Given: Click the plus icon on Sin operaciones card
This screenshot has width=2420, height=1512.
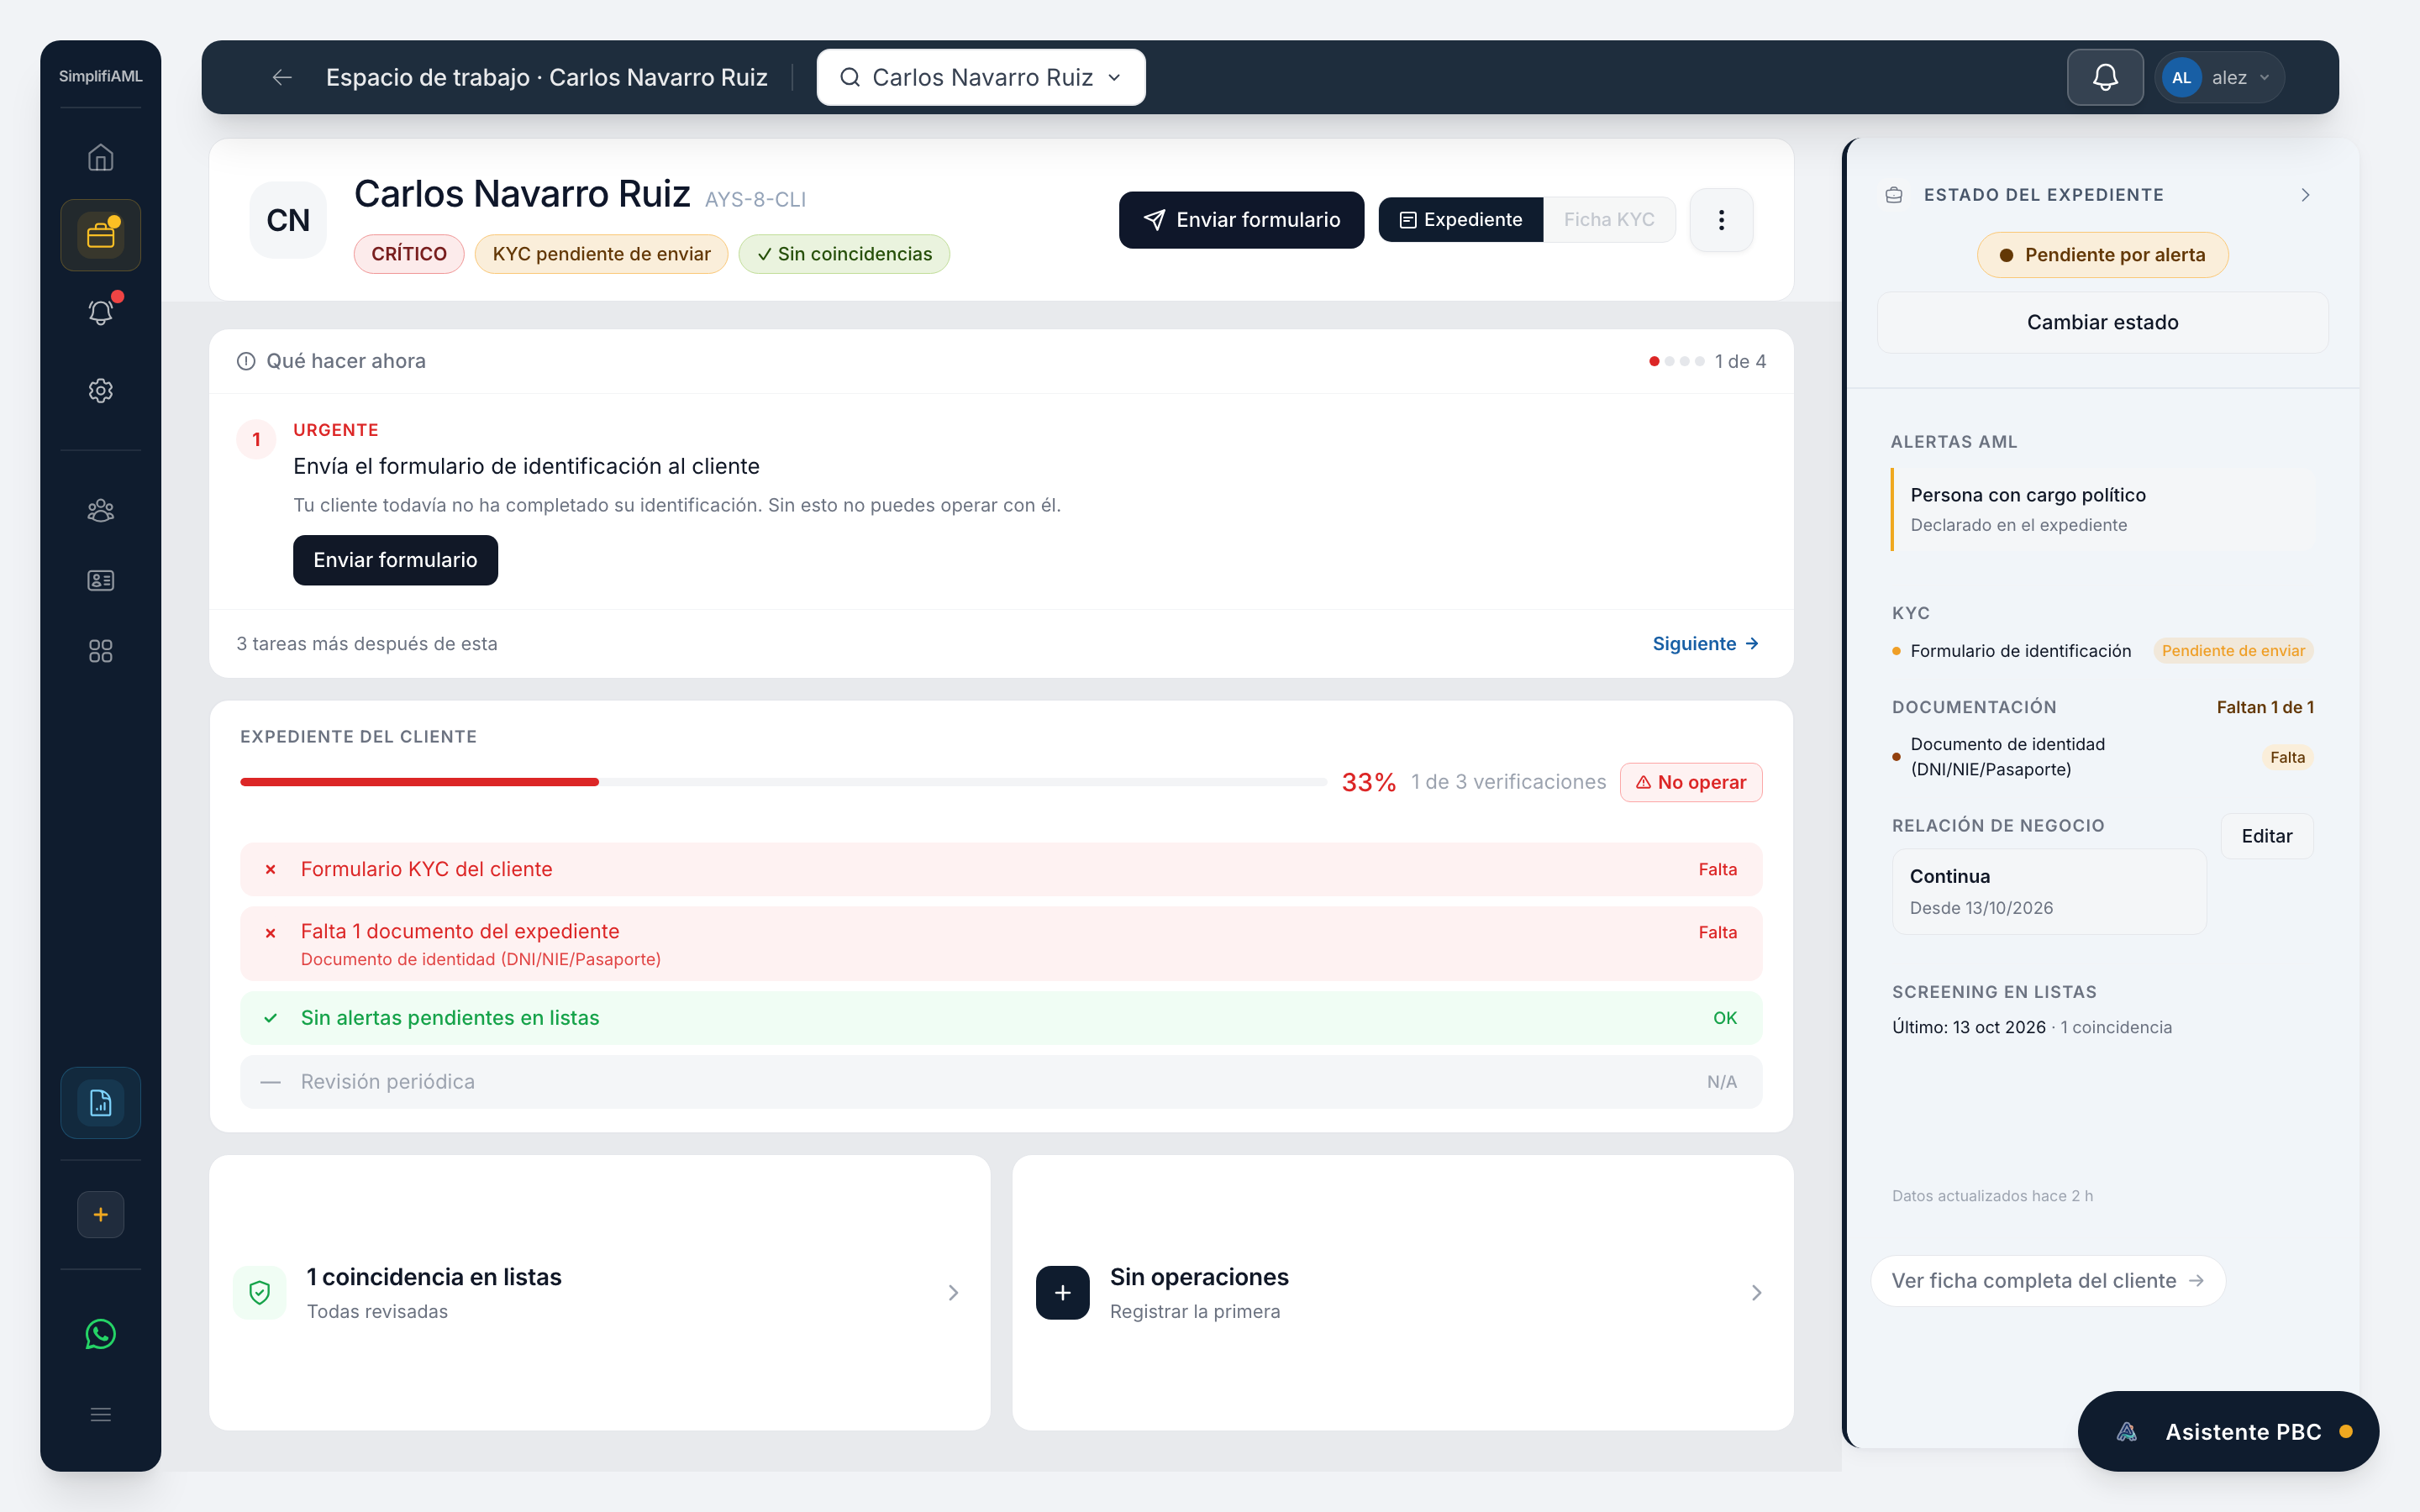Looking at the screenshot, I should pyautogui.click(x=1062, y=1293).
